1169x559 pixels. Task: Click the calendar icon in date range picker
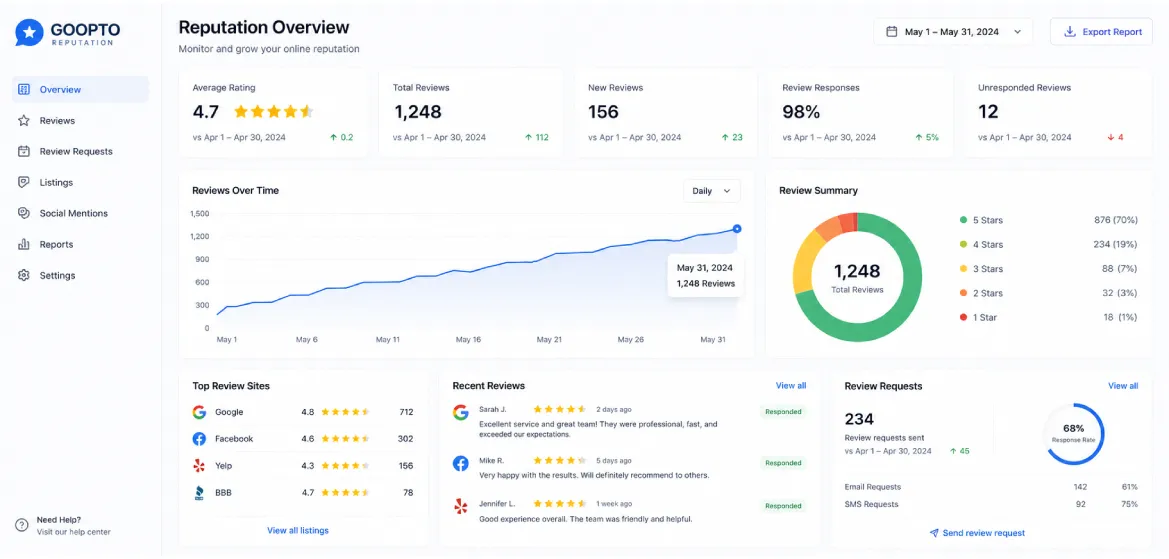pos(891,32)
